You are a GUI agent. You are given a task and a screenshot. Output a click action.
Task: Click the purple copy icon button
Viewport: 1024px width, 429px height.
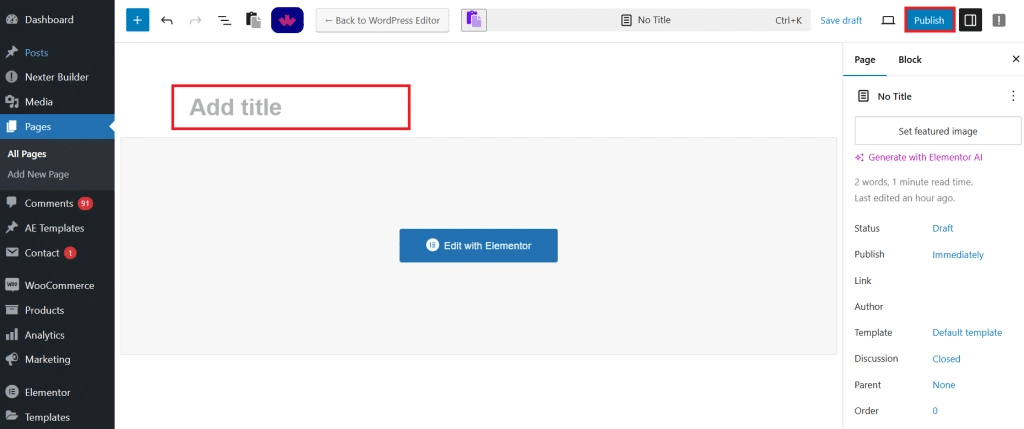click(x=474, y=20)
